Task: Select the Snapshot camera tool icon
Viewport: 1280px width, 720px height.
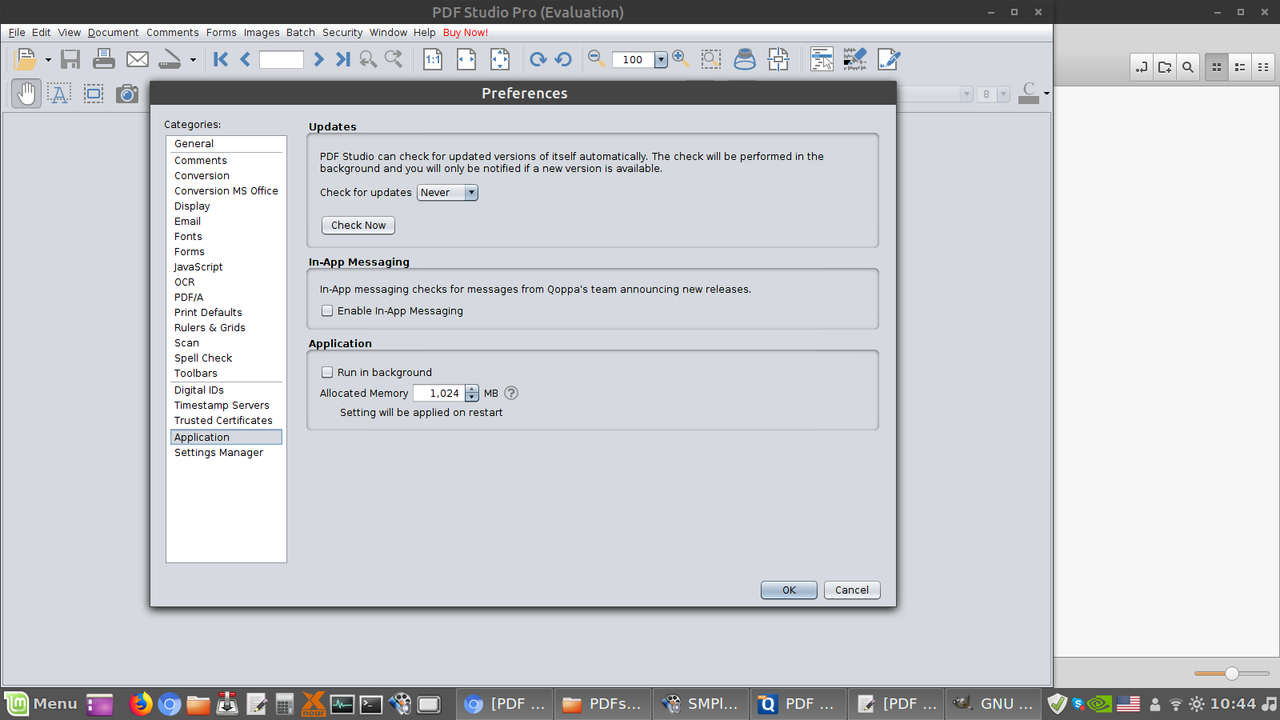Action: pyautogui.click(x=127, y=94)
